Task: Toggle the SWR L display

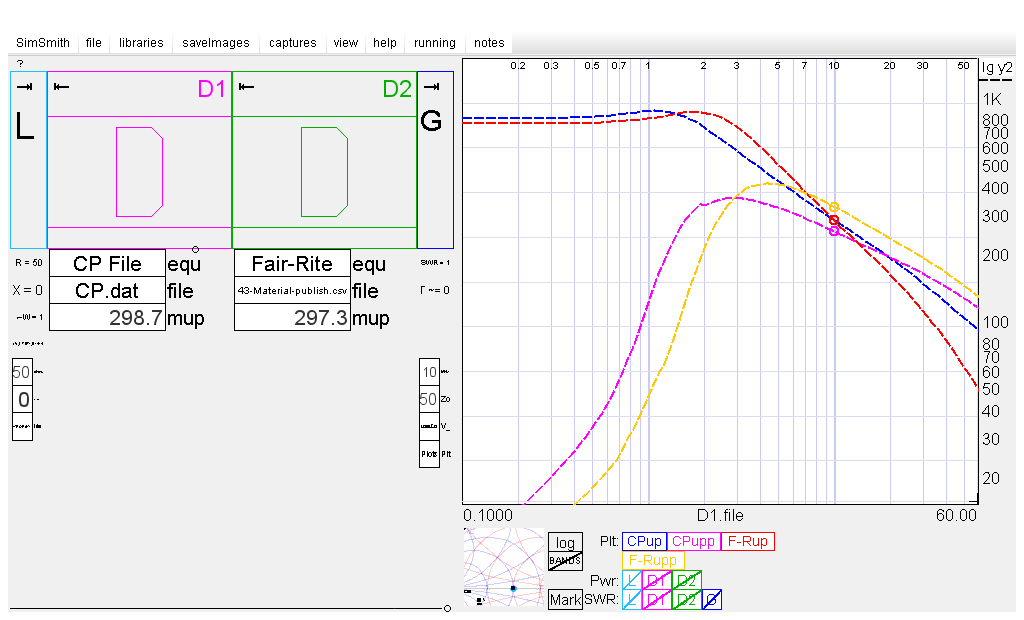Action: 632,600
